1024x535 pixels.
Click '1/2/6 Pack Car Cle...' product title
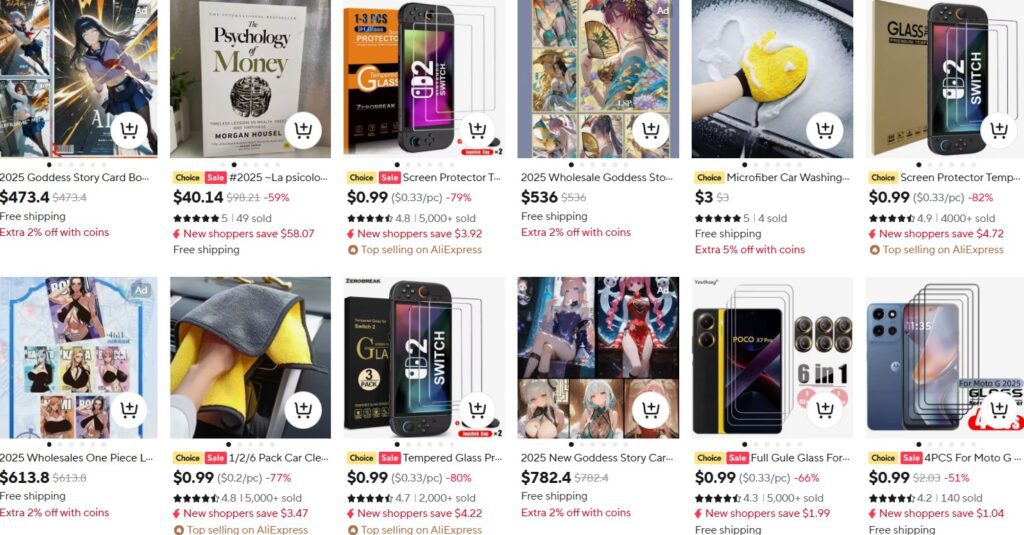coord(279,458)
